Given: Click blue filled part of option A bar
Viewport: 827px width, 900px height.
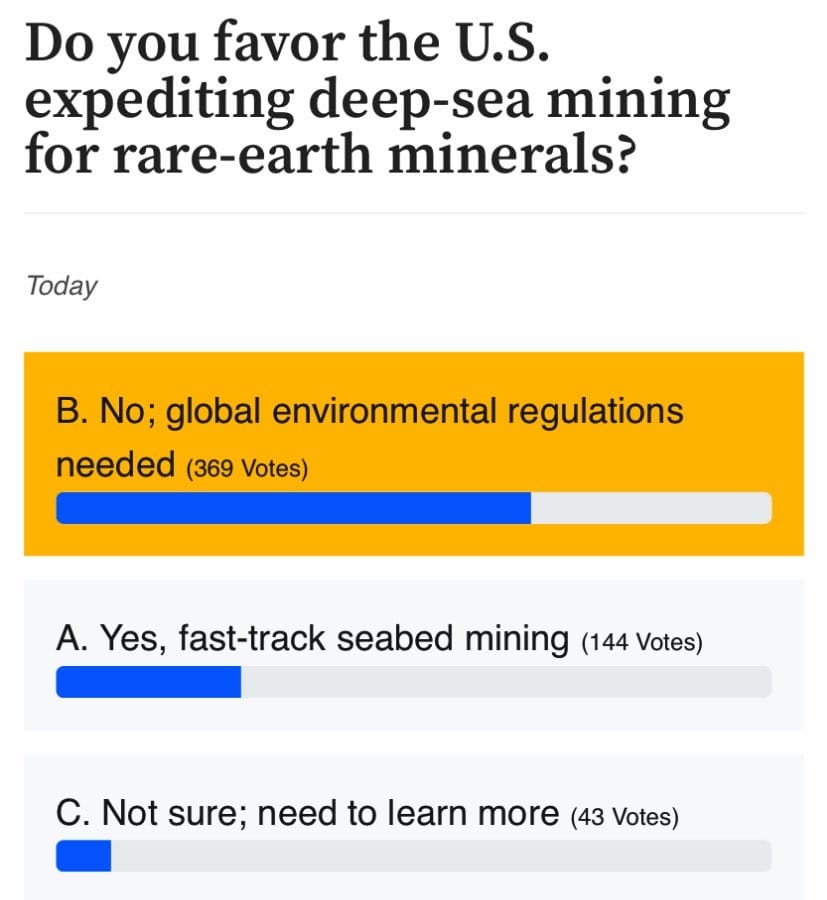Looking at the screenshot, I should click(x=148, y=682).
